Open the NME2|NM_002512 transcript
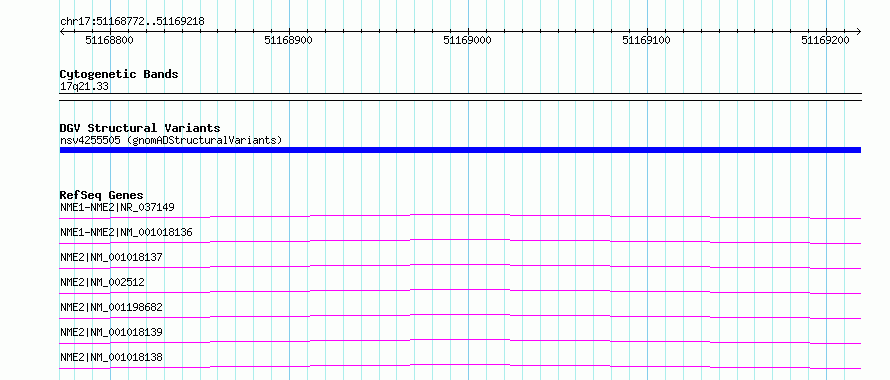 pos(102,282)
